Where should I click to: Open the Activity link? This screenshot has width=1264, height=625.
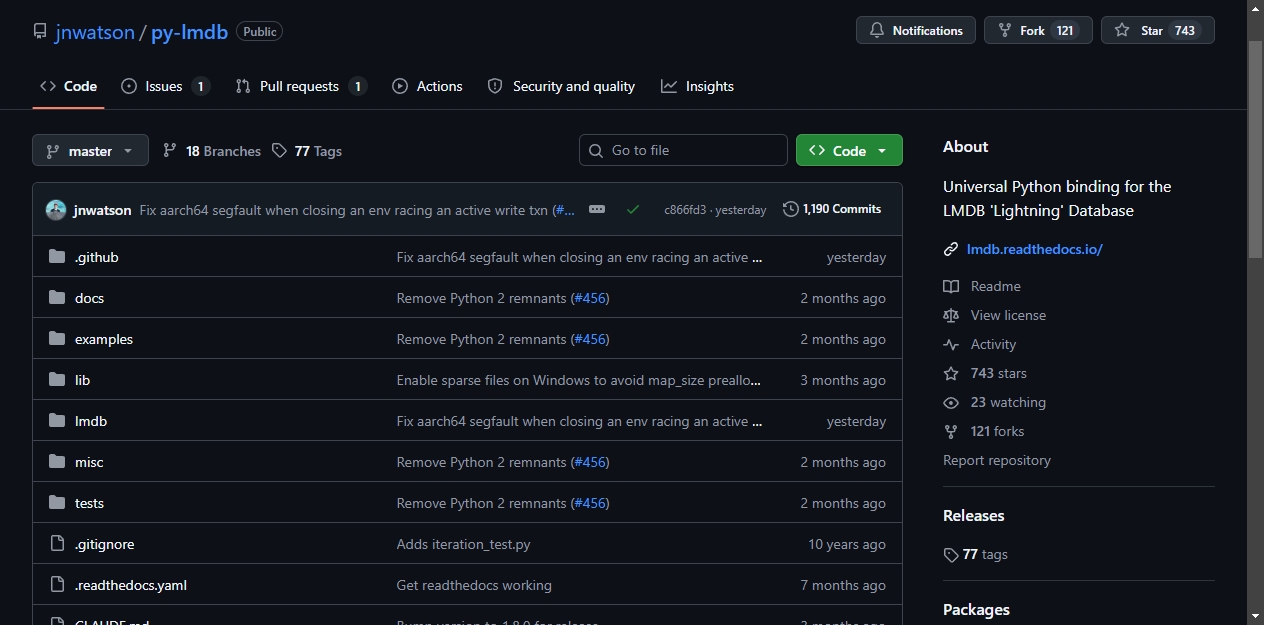(x=993, y=344)
